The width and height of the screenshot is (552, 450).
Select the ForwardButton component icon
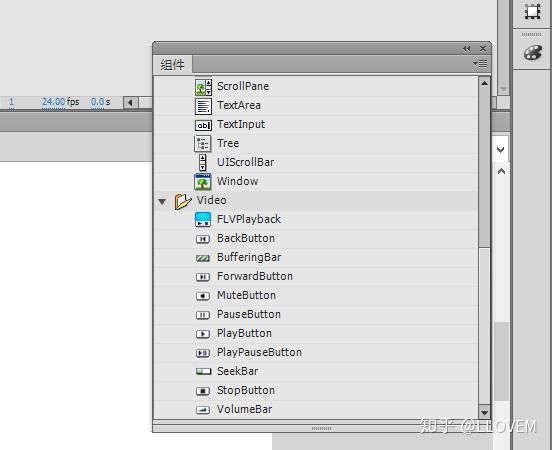click(x=203, y=277)
